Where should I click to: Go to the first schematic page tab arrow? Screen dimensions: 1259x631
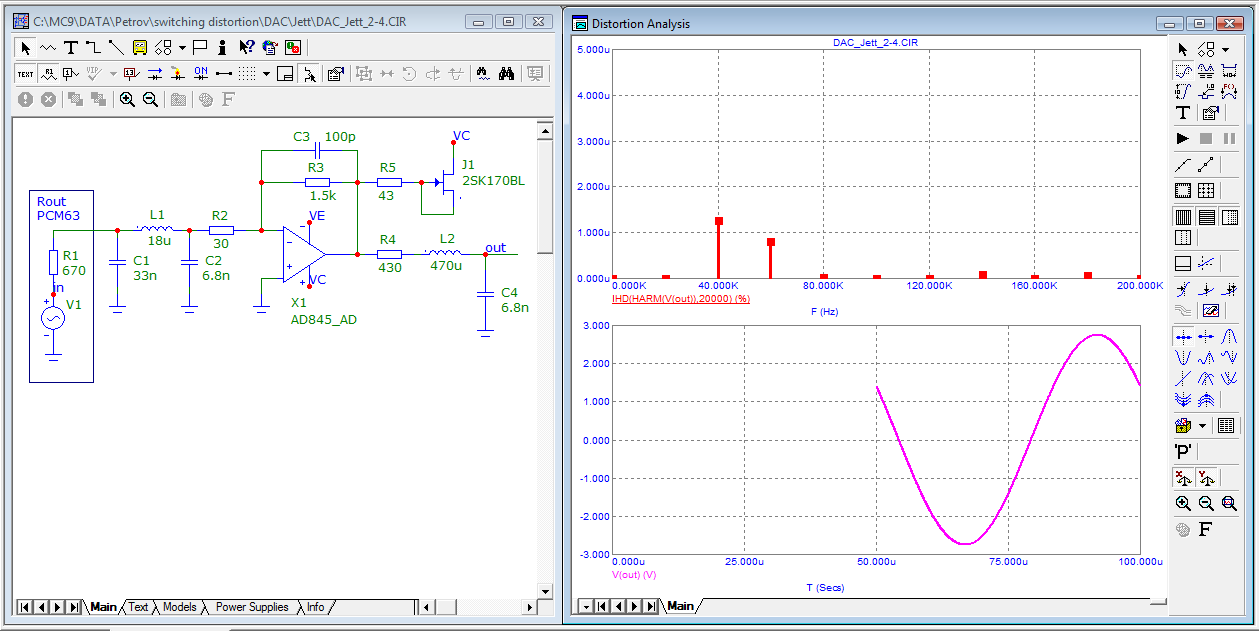24,607
